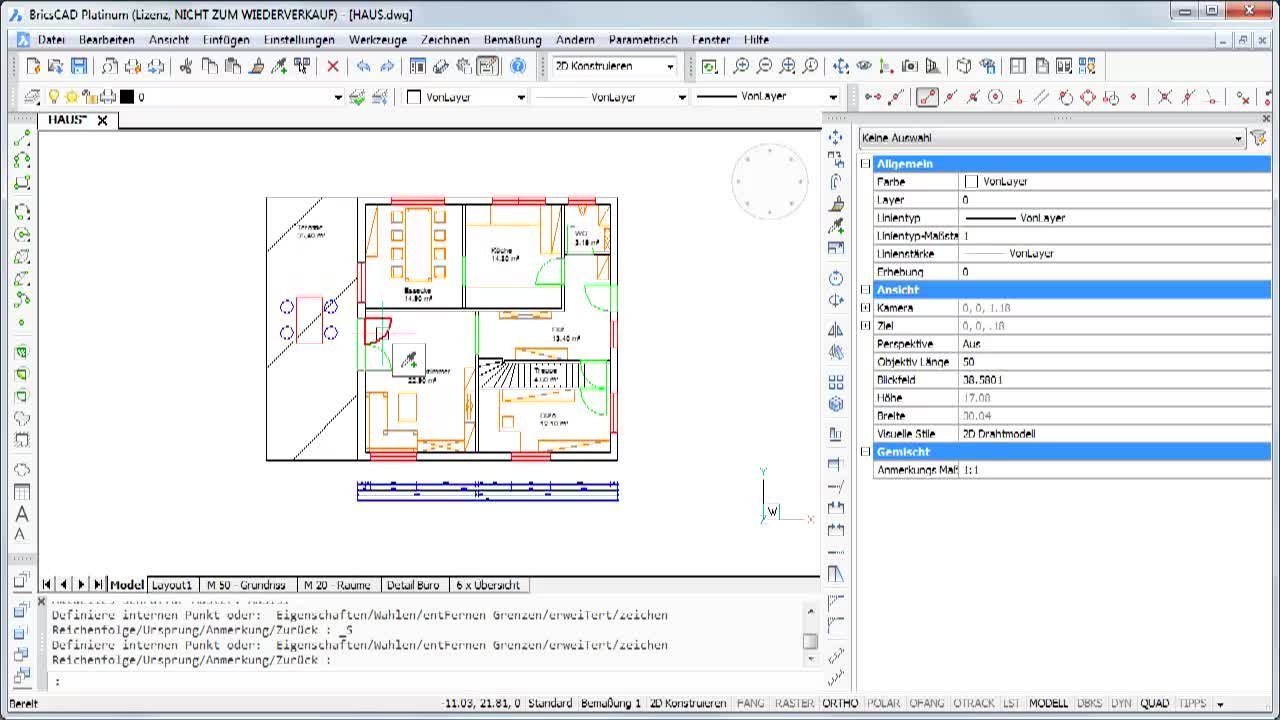
Task: Open the Zeichnen menu
Action: (x=445, y=40)
